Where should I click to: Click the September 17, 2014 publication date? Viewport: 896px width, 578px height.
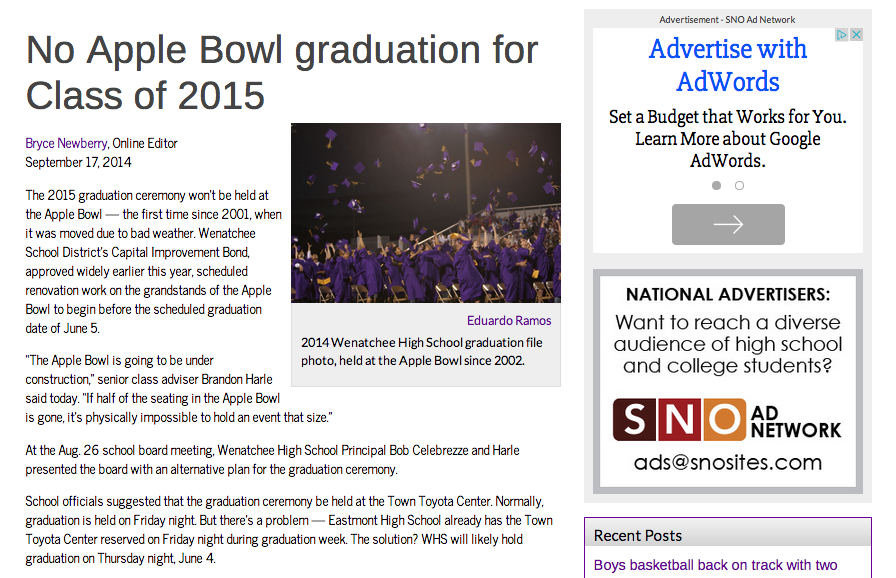coord(78,162)
